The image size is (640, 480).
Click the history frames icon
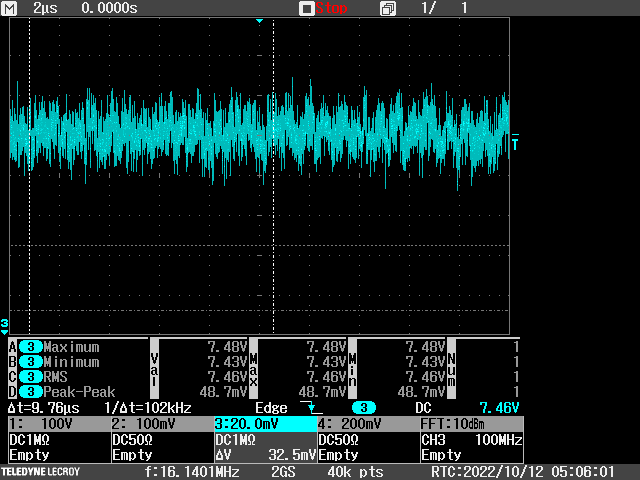(387, 8)
